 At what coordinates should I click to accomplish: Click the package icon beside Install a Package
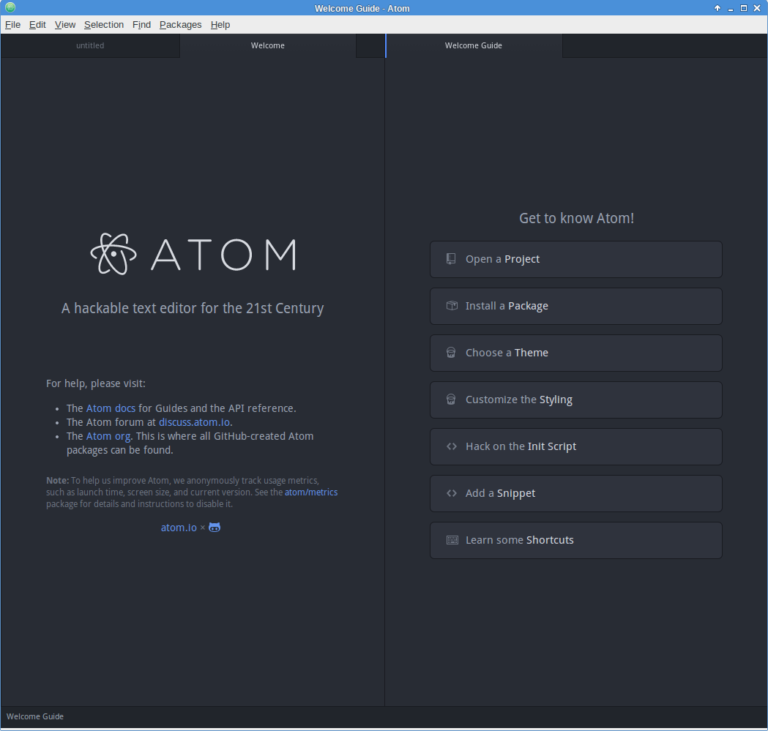452,306
